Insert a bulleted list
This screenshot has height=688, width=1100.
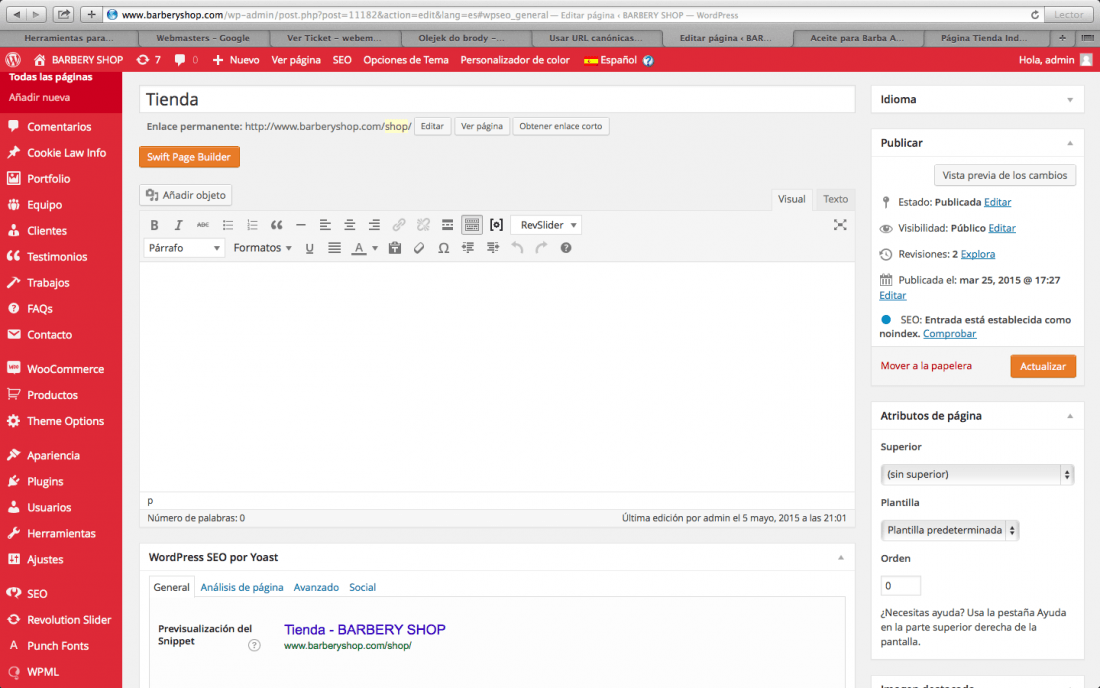tap(228, 225)
